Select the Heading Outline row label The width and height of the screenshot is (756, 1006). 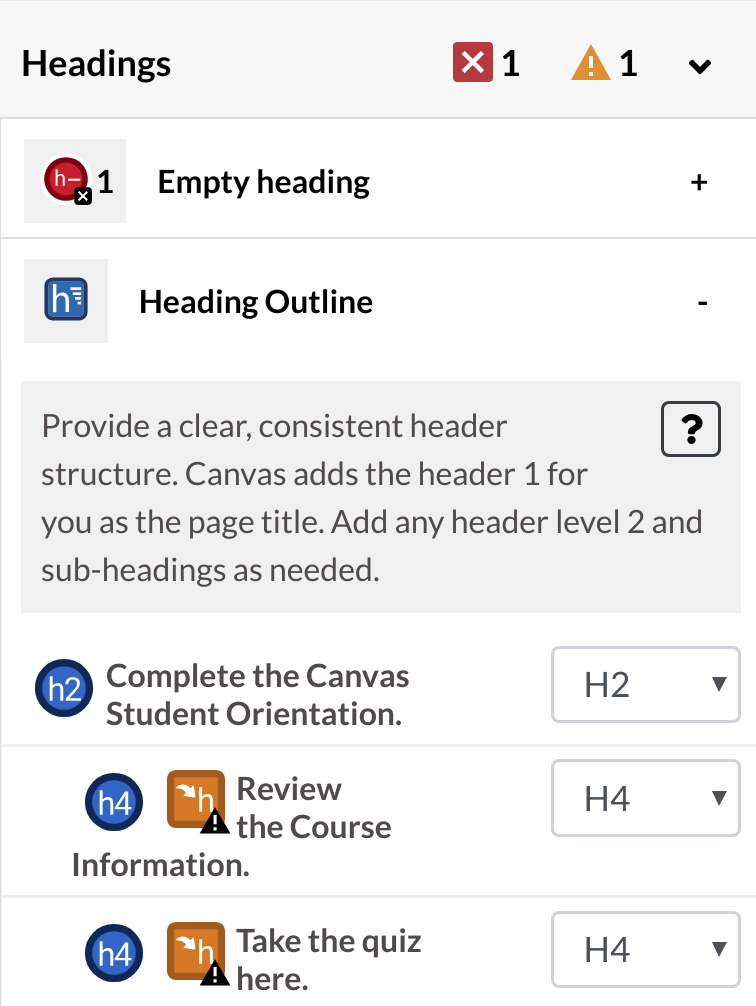[256, 302]
